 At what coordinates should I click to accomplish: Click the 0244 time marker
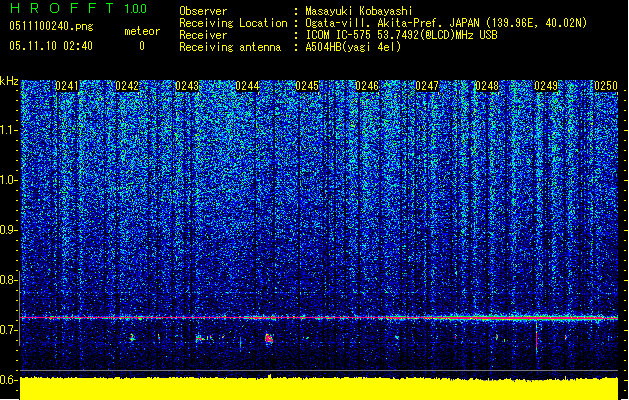(x=247, y=86)
